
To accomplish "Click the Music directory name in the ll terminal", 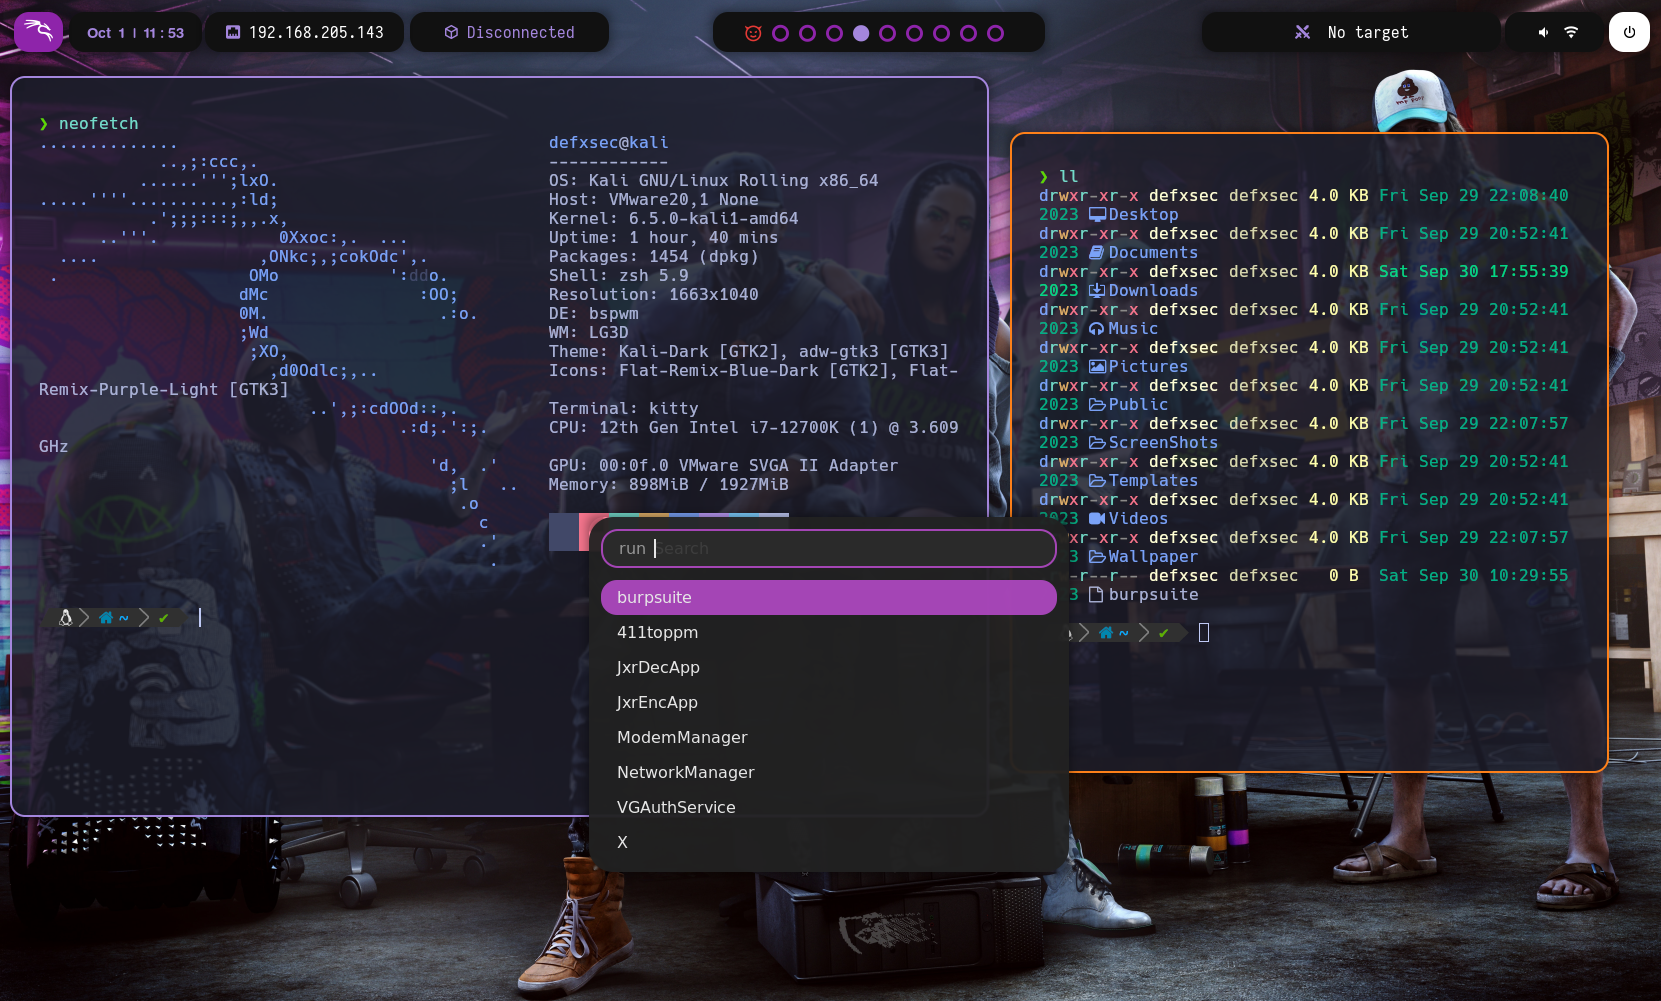I will point(1133,328).
